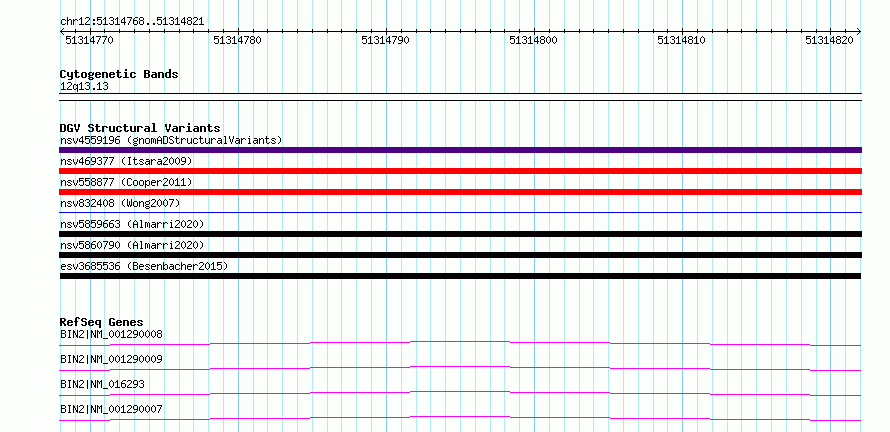Click the right arrow end of the ruler
Screen dimensions: 890x432
(859, 32)
